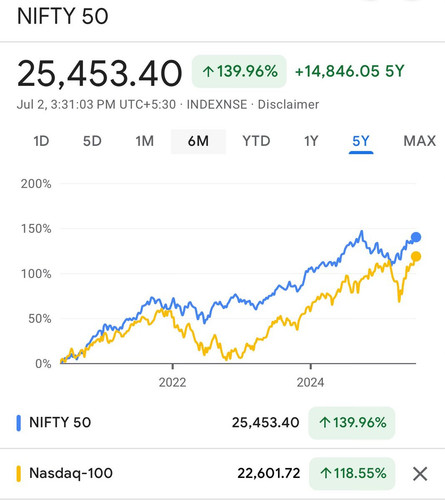Click the 2024 marker on chart axis

(310, 382)
